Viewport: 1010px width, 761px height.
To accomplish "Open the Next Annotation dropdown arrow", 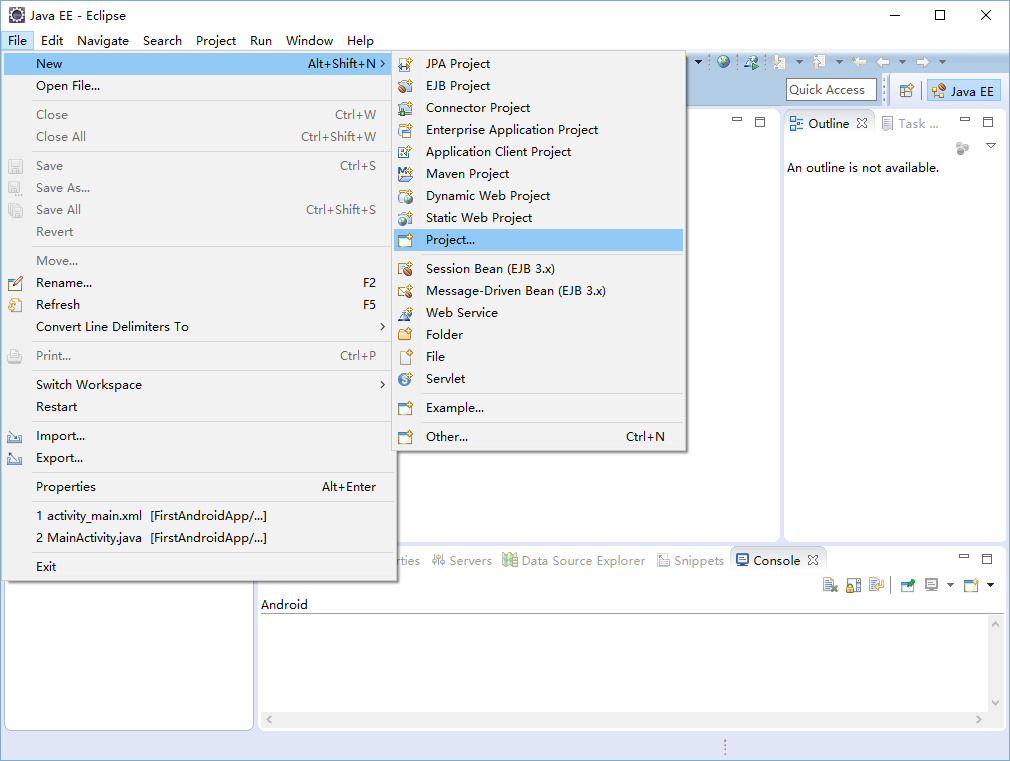I will pyautogui.click(x=799, y=62).
